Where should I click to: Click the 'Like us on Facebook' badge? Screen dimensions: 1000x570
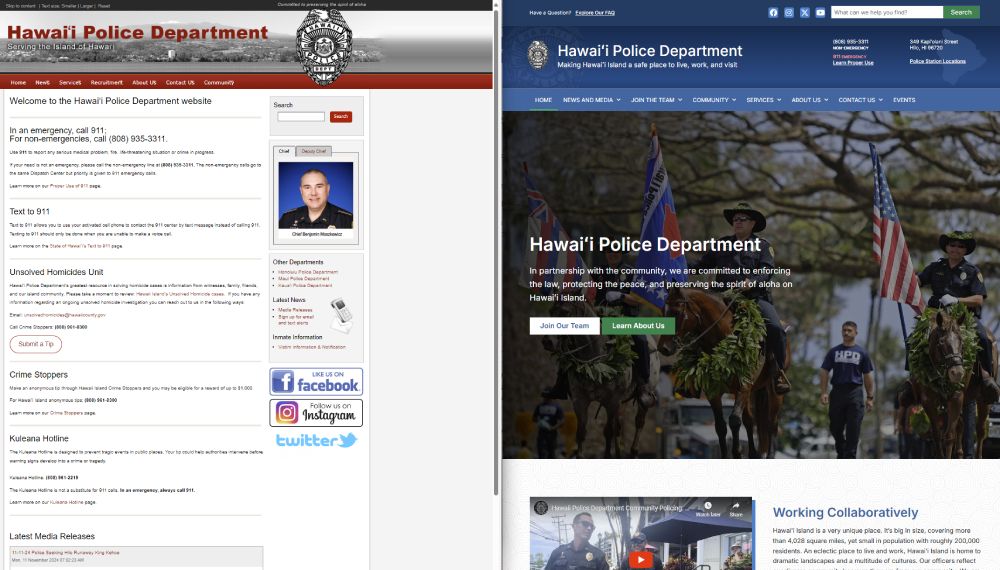coord(315,381)
